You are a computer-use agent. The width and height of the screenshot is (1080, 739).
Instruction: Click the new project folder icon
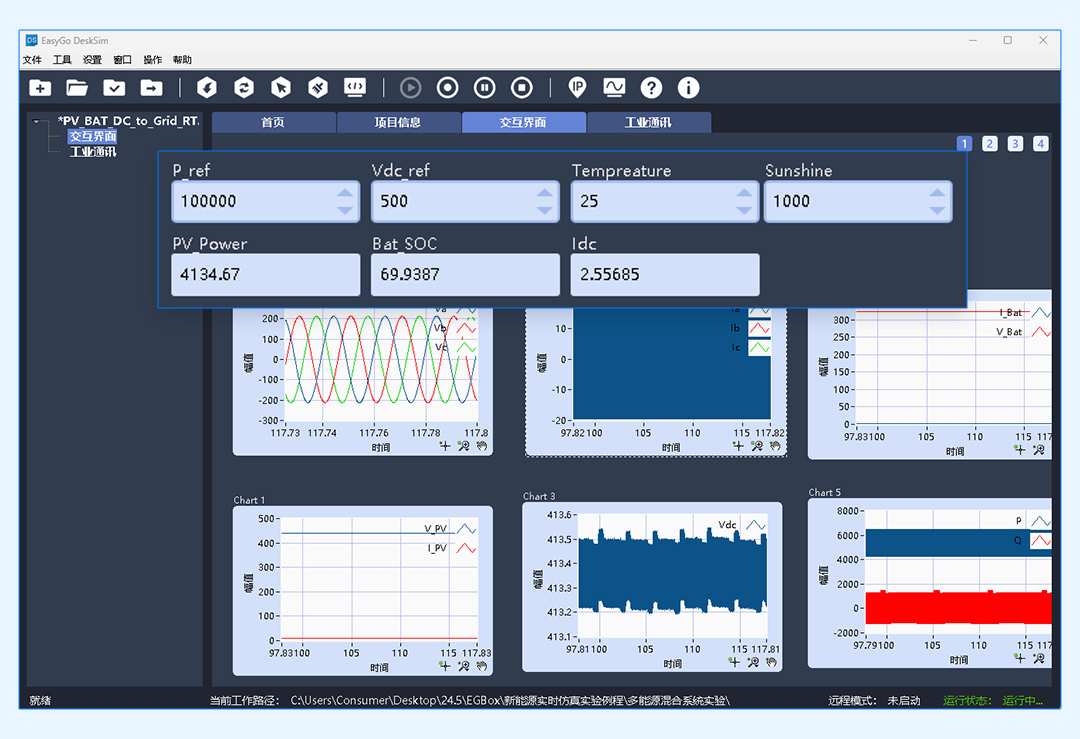point(40,88)
